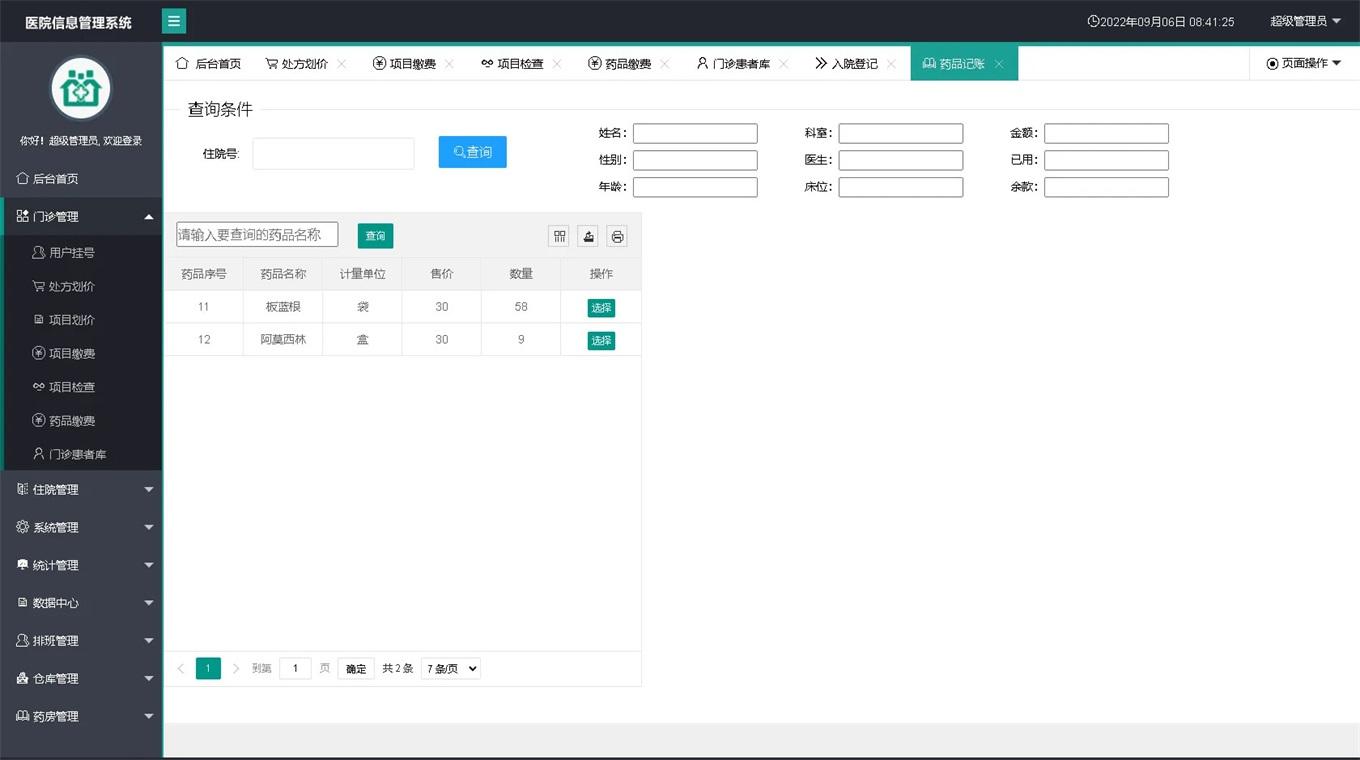Open 项目划价 in the sidebar
Screen dimensions: 1360x760
pos(81,320)
